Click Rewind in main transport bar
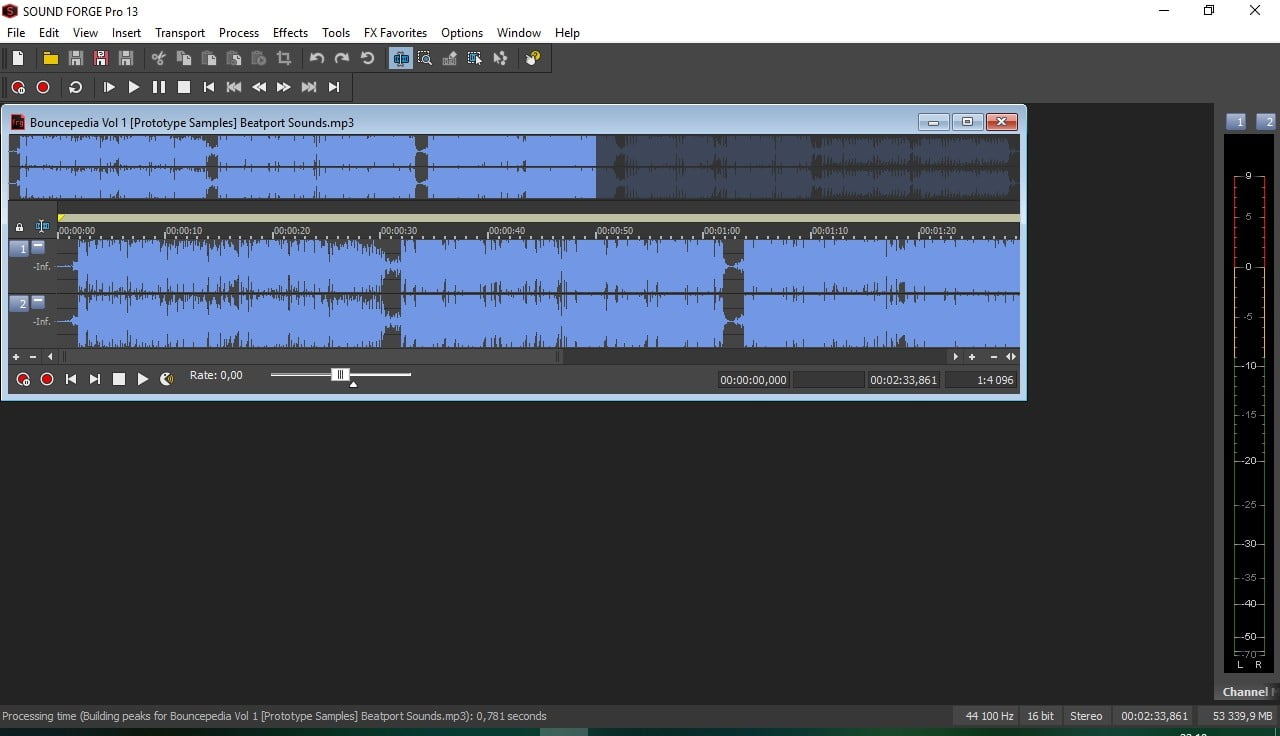The height and width of the screenshot is (736, 1280). (x=259, y=87)
